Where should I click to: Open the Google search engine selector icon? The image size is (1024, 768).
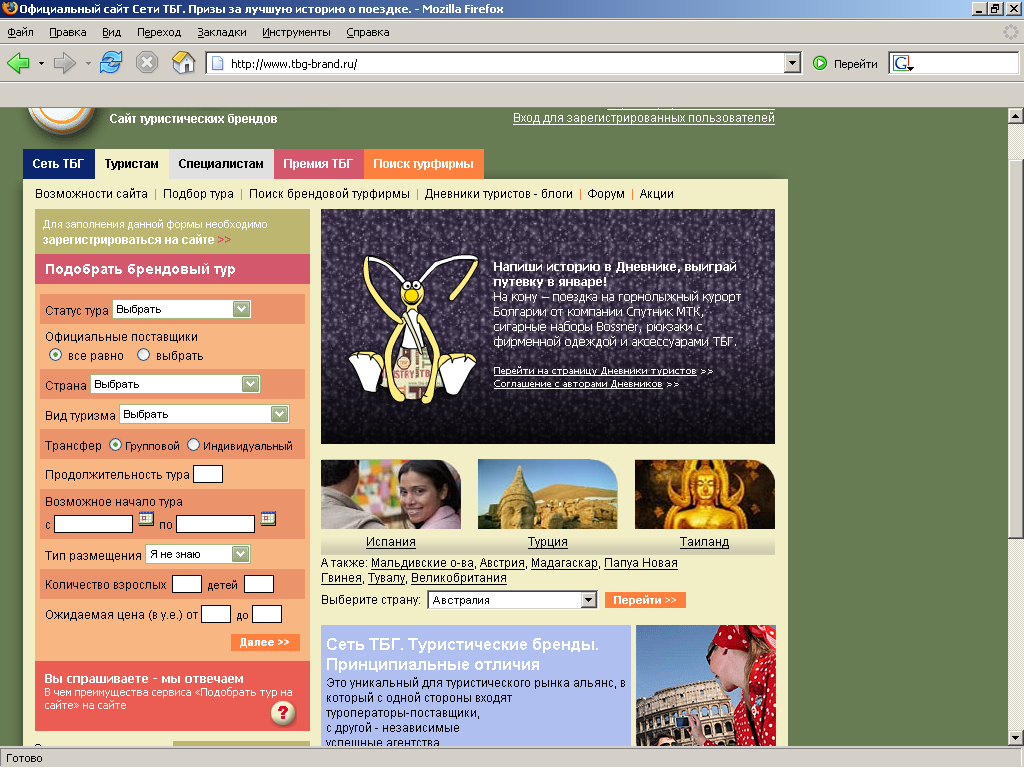click(903, 63)
